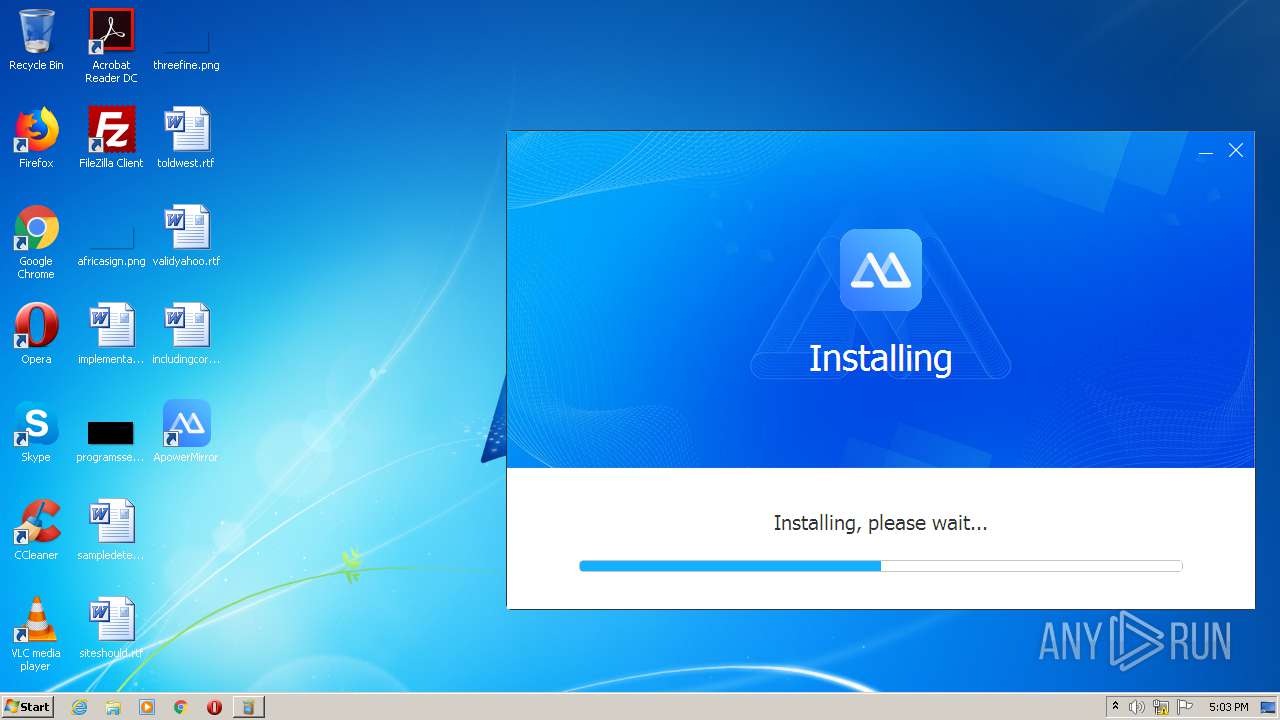Minimize the installer window
Image resolution: width=1280 pixels, height=720 pixels.
click(1206, 150)
